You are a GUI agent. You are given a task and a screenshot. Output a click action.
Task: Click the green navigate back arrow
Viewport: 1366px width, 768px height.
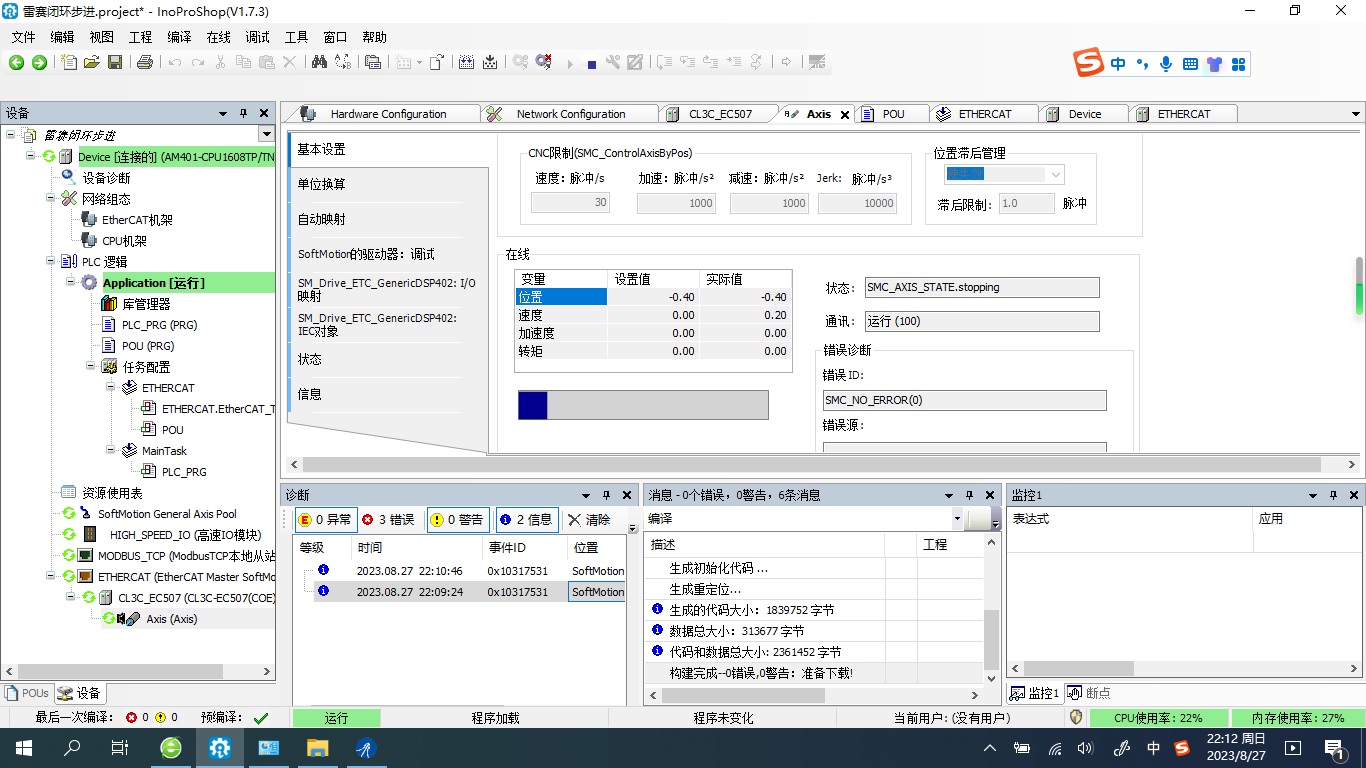(16, 62)
